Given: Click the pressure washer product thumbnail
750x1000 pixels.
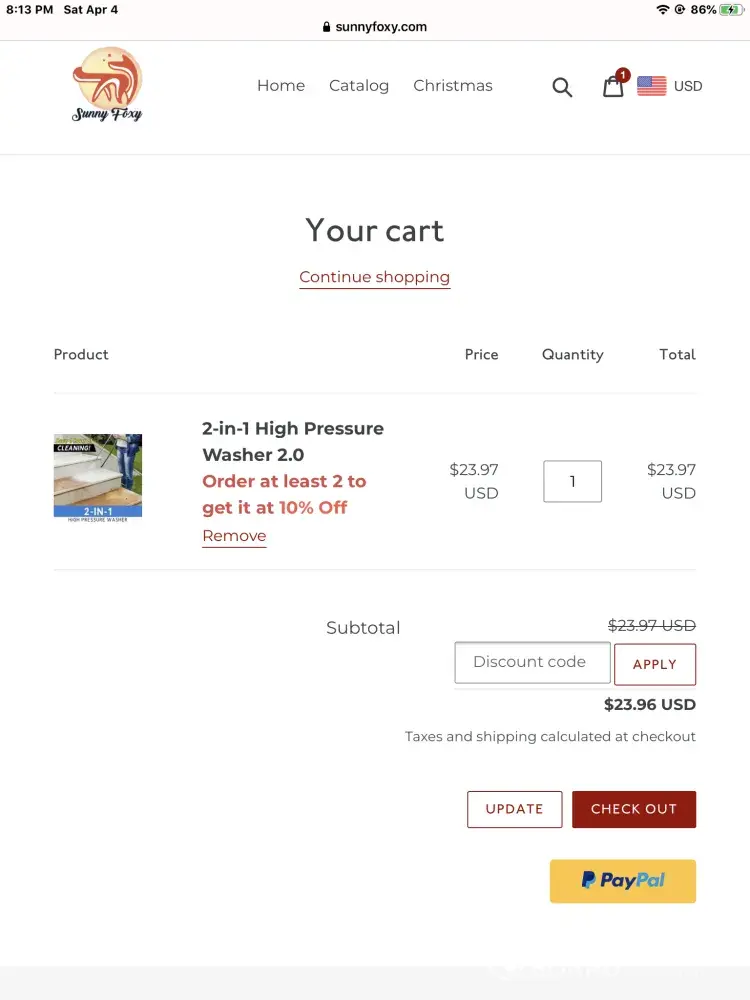Looking at the screenshot, I should coord(98,478).
